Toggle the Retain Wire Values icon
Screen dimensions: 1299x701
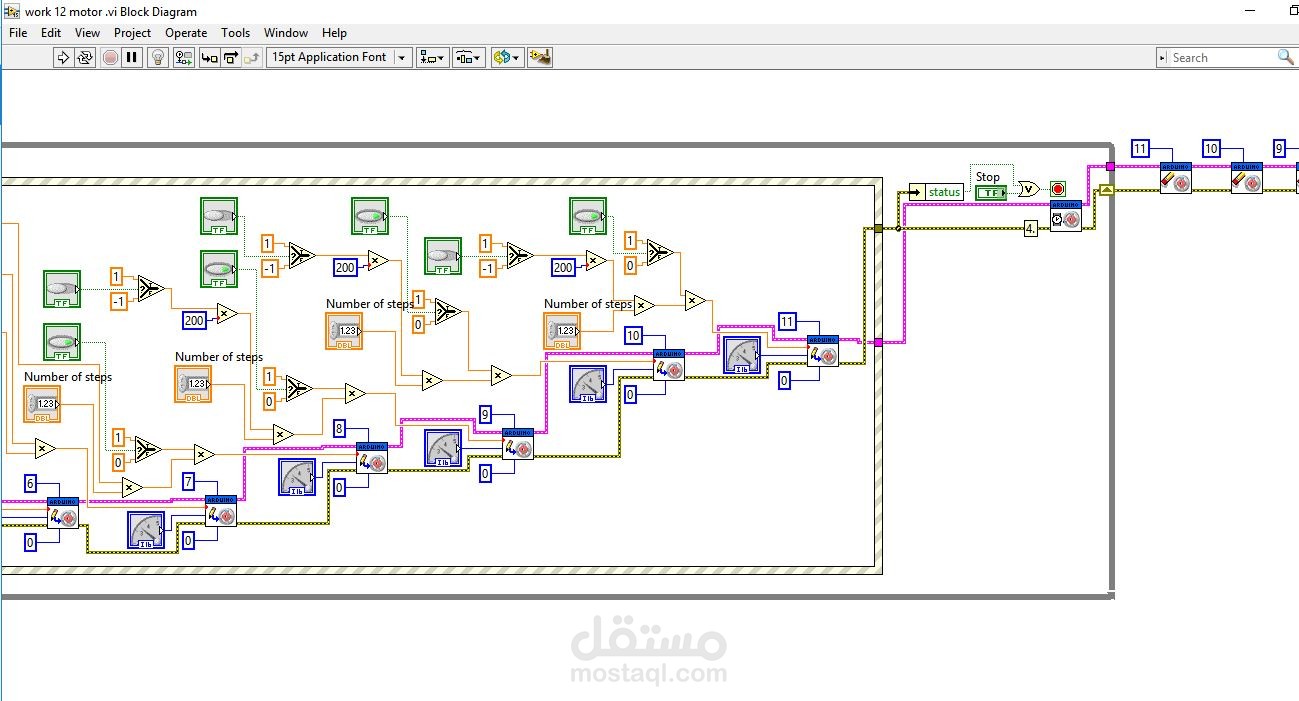tap(183, 58)
